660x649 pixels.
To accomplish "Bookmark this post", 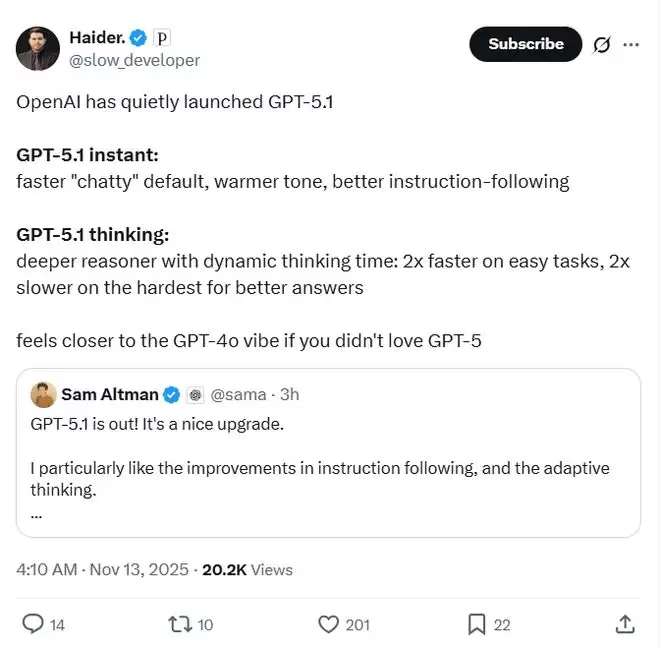I will tap(477, 624).
